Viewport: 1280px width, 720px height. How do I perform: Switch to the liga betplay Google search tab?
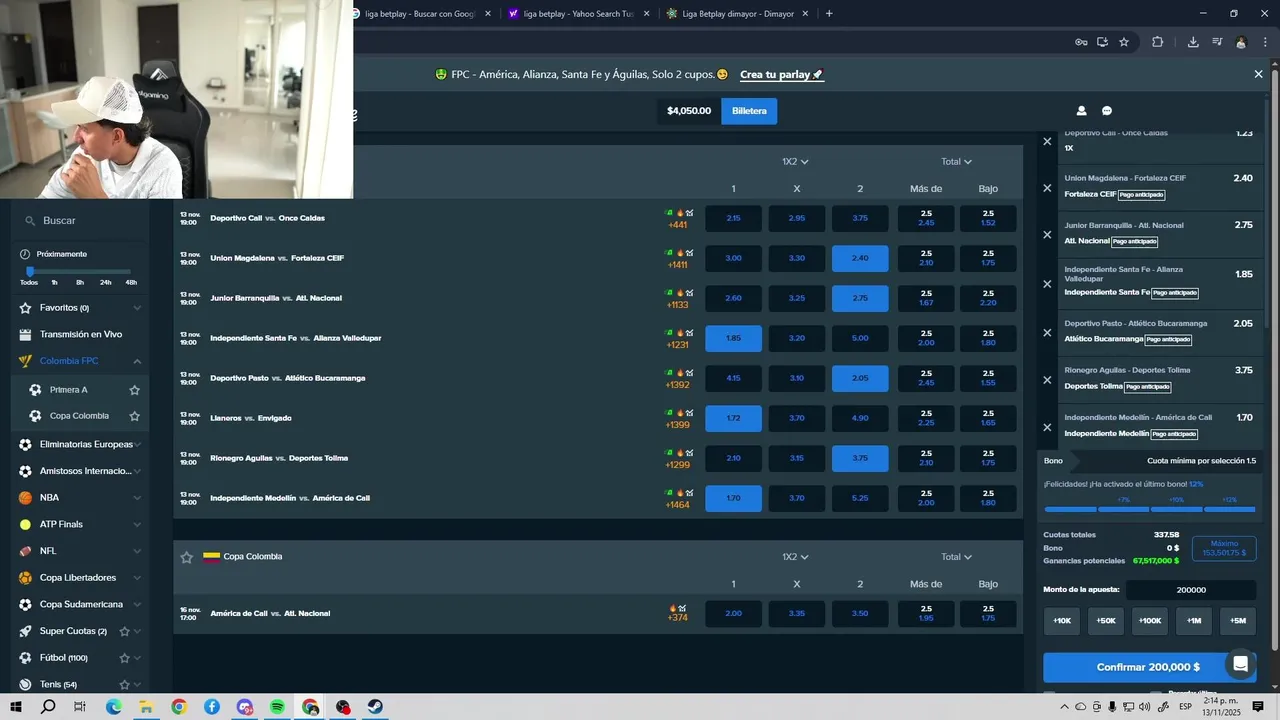[421, 14]
